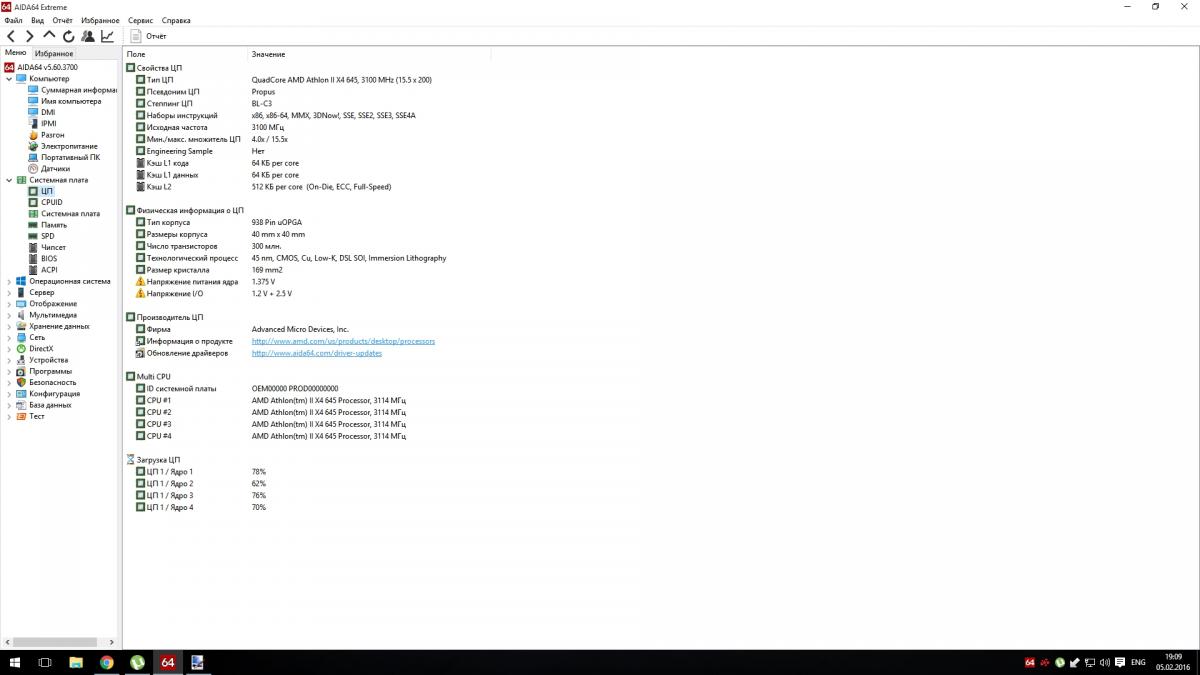The image size is (1200, 675).
Task: Expand the Операционная система branch
Action: (9, 281)
